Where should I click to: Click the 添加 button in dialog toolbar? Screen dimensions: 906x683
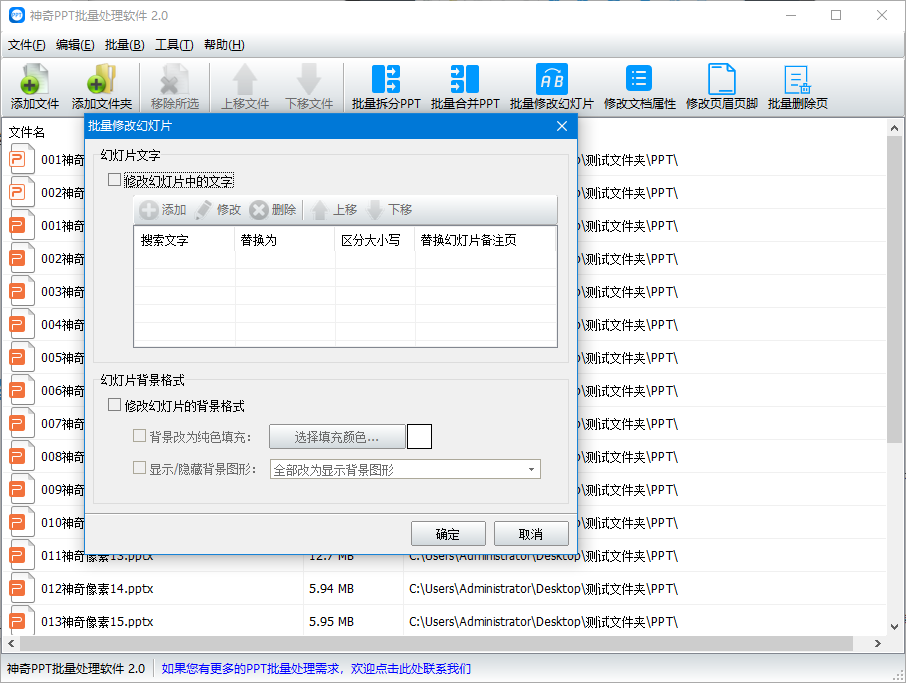click(162, 210)
